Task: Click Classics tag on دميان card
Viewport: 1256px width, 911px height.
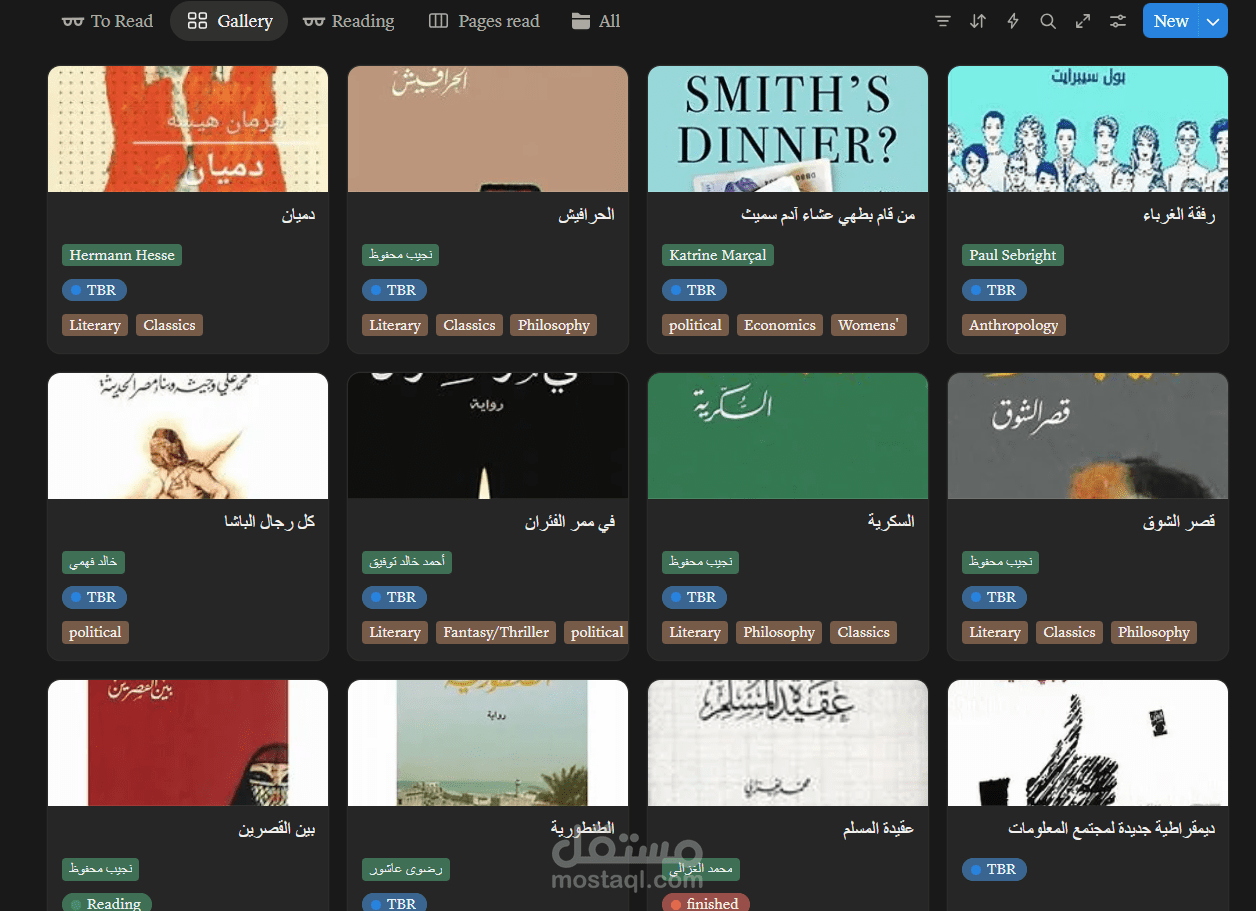Action: pyautogui.click(x=169, y=325)
